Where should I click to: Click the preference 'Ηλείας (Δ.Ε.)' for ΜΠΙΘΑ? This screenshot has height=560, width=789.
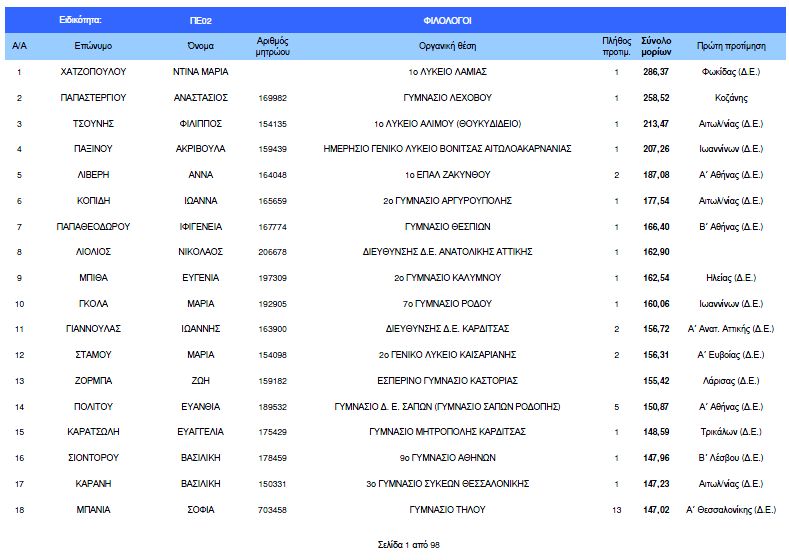pyautogui.click(x=731, y=277)
